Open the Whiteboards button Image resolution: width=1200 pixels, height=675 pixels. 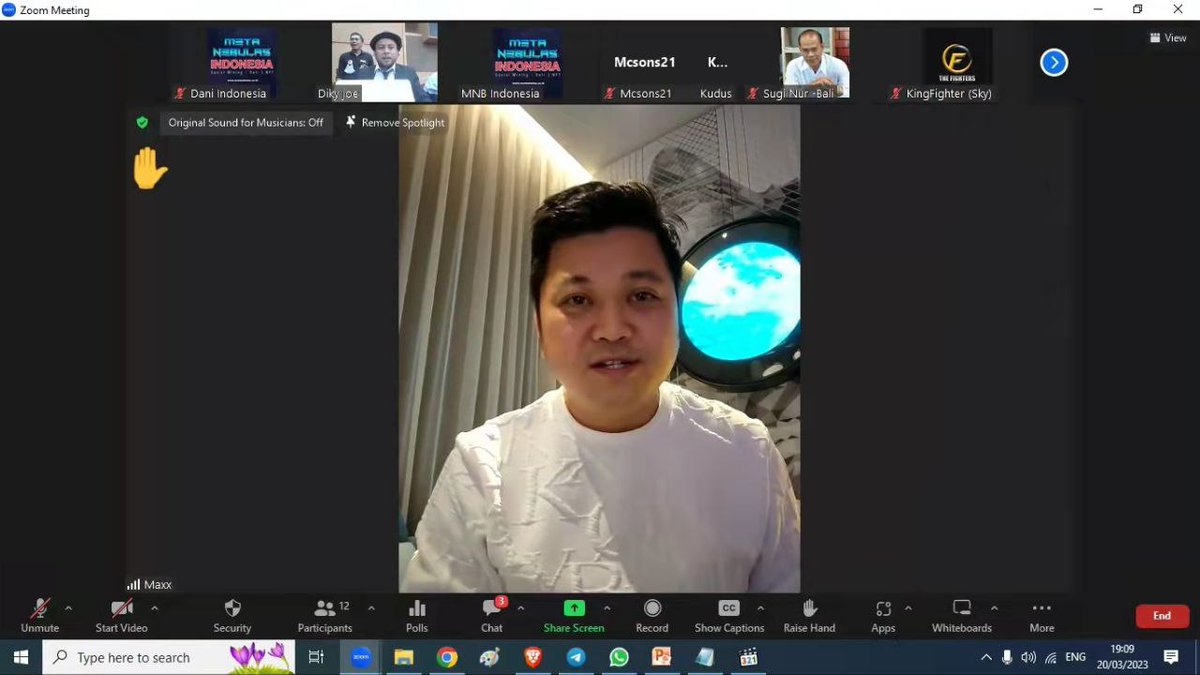tap(962, 615)
